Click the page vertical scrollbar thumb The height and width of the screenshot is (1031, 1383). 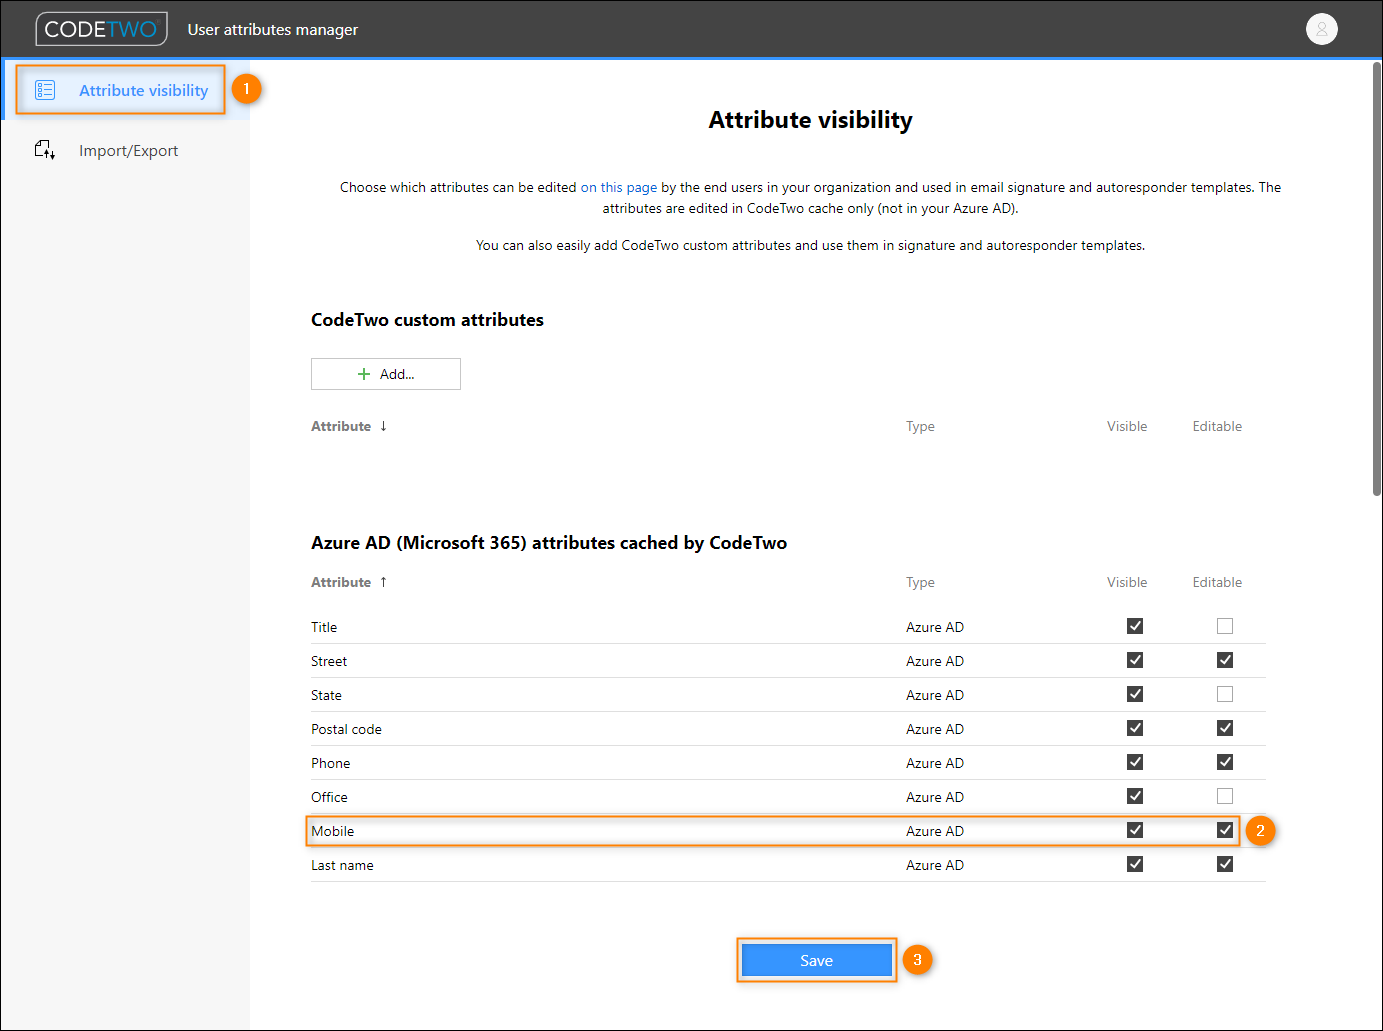click(1377, 278)
